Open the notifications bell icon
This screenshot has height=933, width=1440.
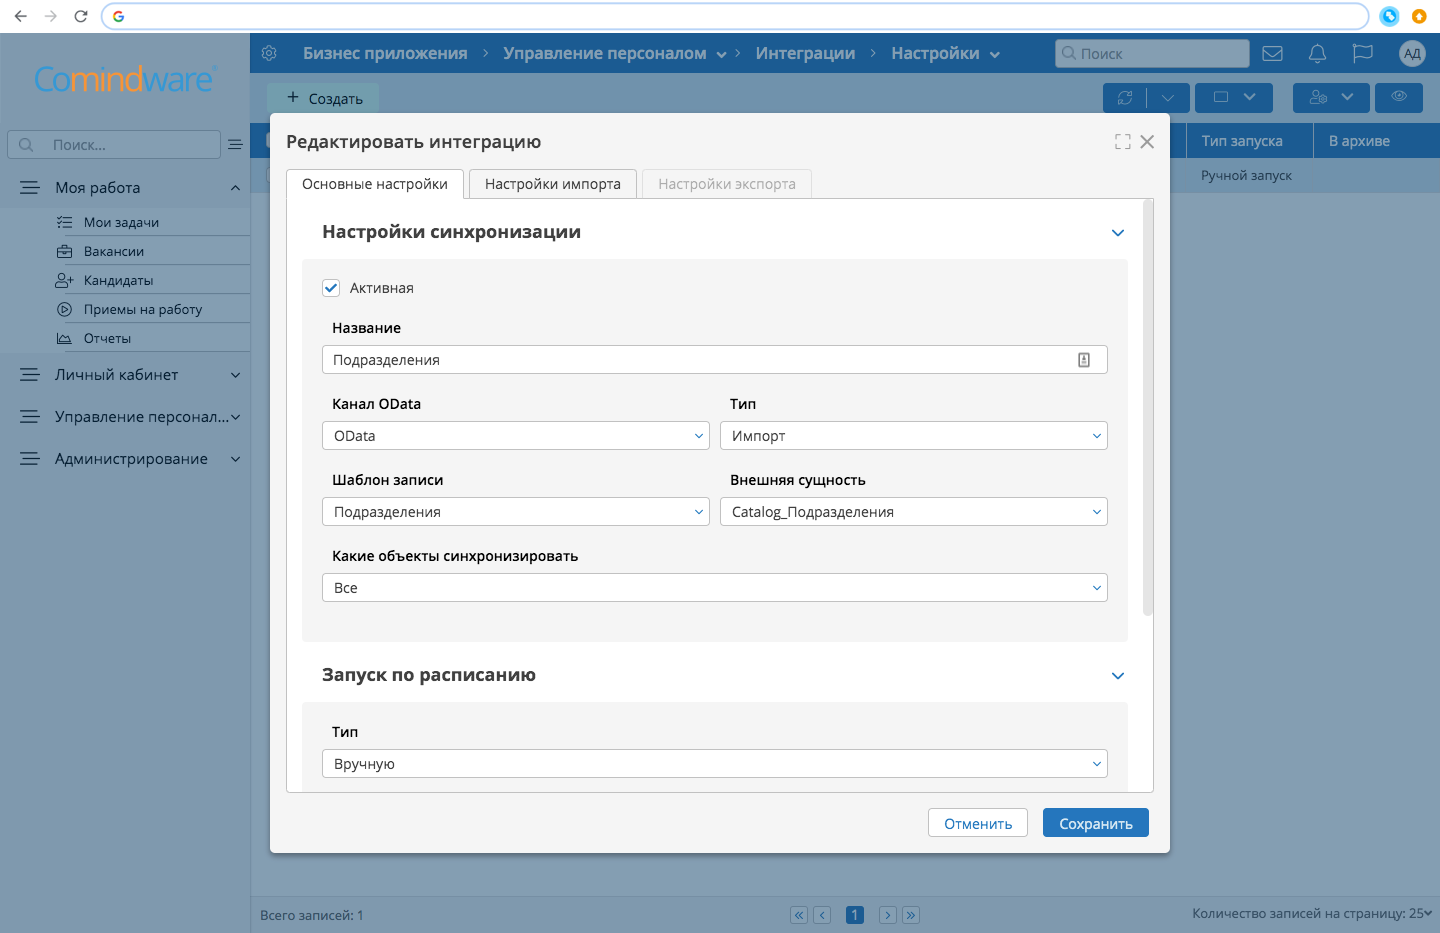[1317, 53]
